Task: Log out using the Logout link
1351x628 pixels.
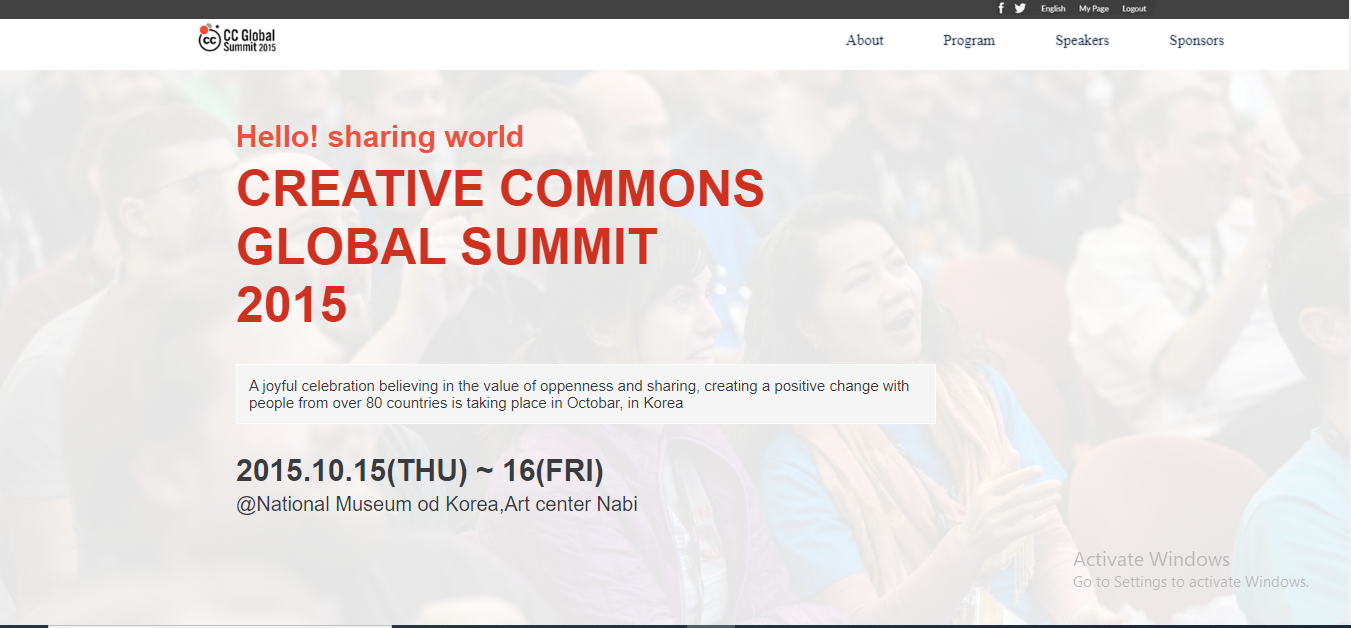Action: [x=1134, y=9]
